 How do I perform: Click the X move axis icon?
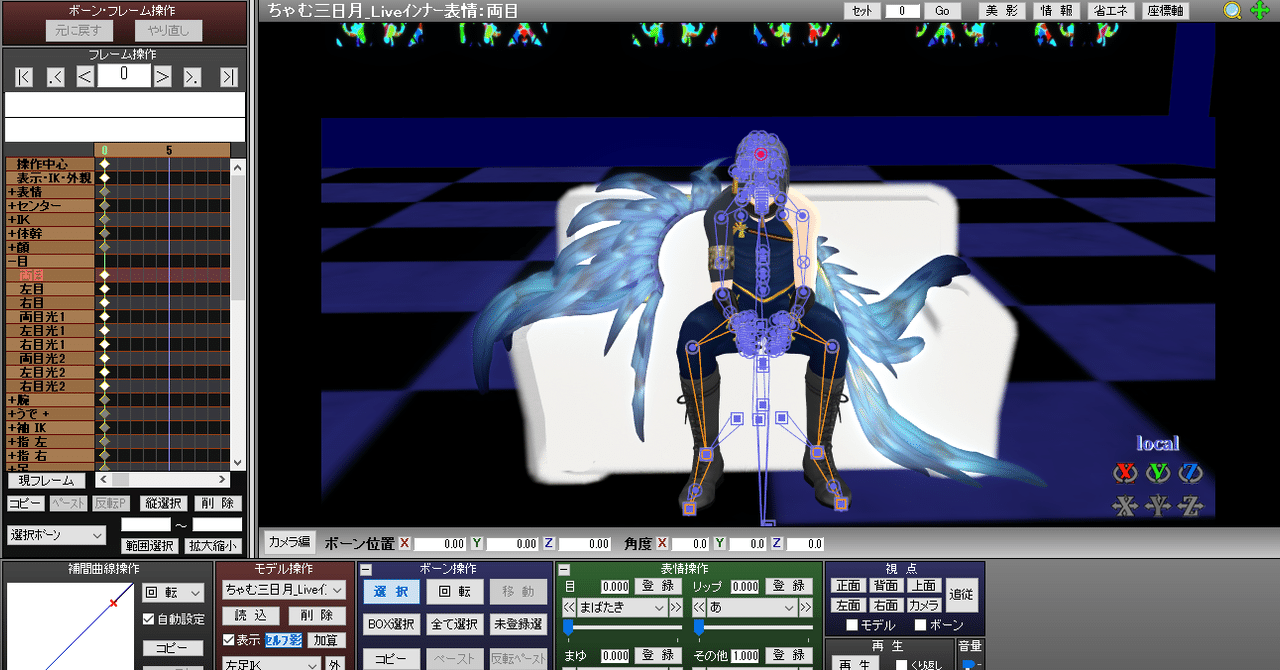[1126, 506]
